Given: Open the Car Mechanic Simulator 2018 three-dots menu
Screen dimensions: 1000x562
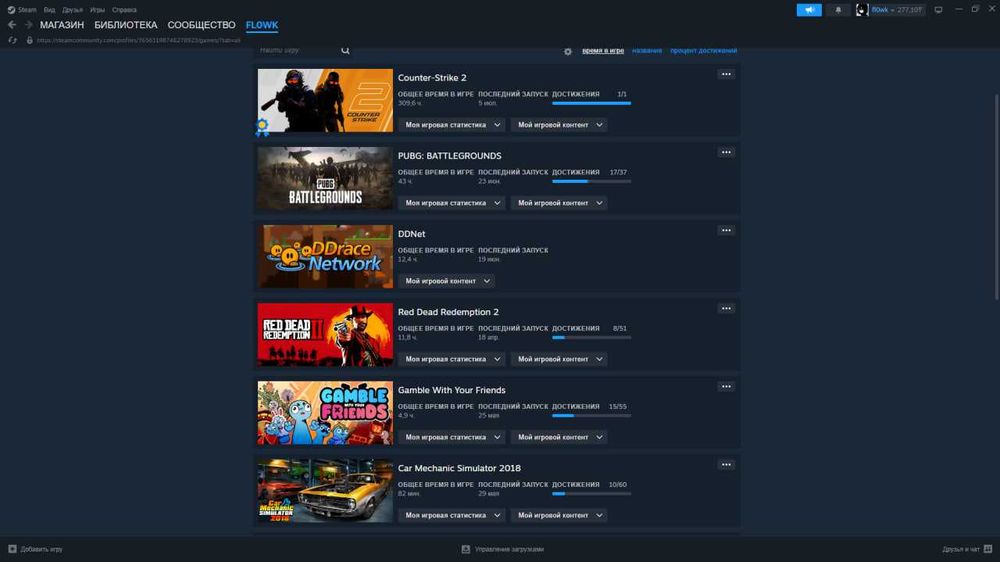Looking at the screenshot, I should (x=726, y=464).
